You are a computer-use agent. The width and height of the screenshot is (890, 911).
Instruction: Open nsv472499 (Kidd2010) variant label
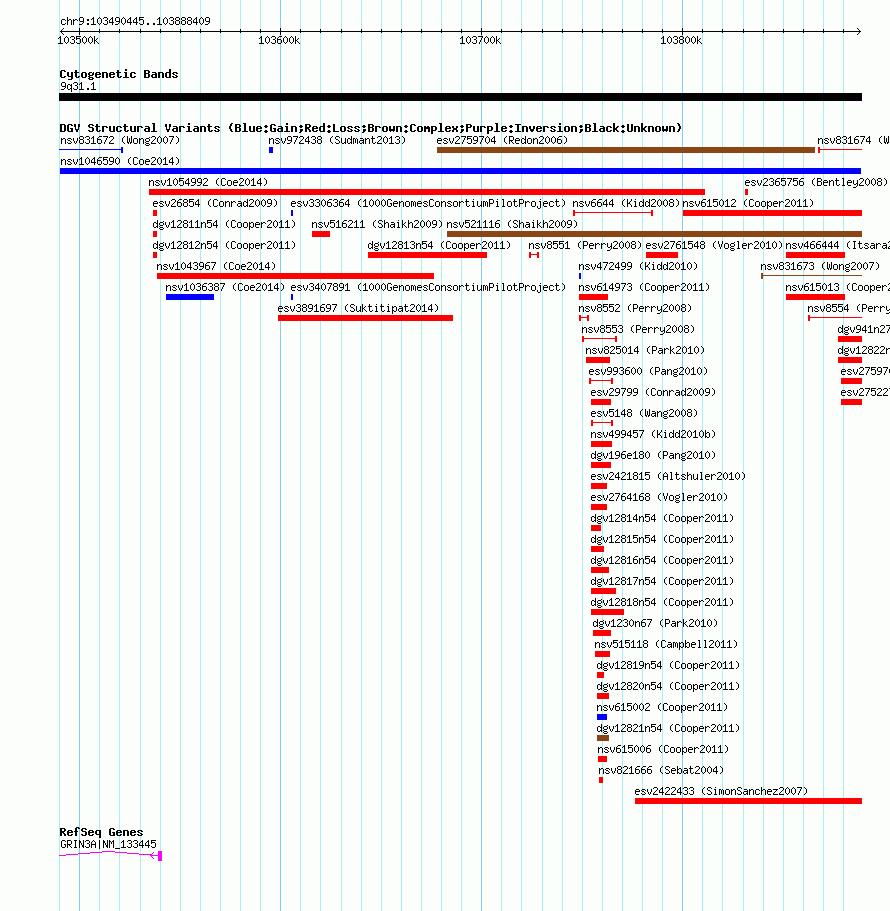(x=638, y=266)
